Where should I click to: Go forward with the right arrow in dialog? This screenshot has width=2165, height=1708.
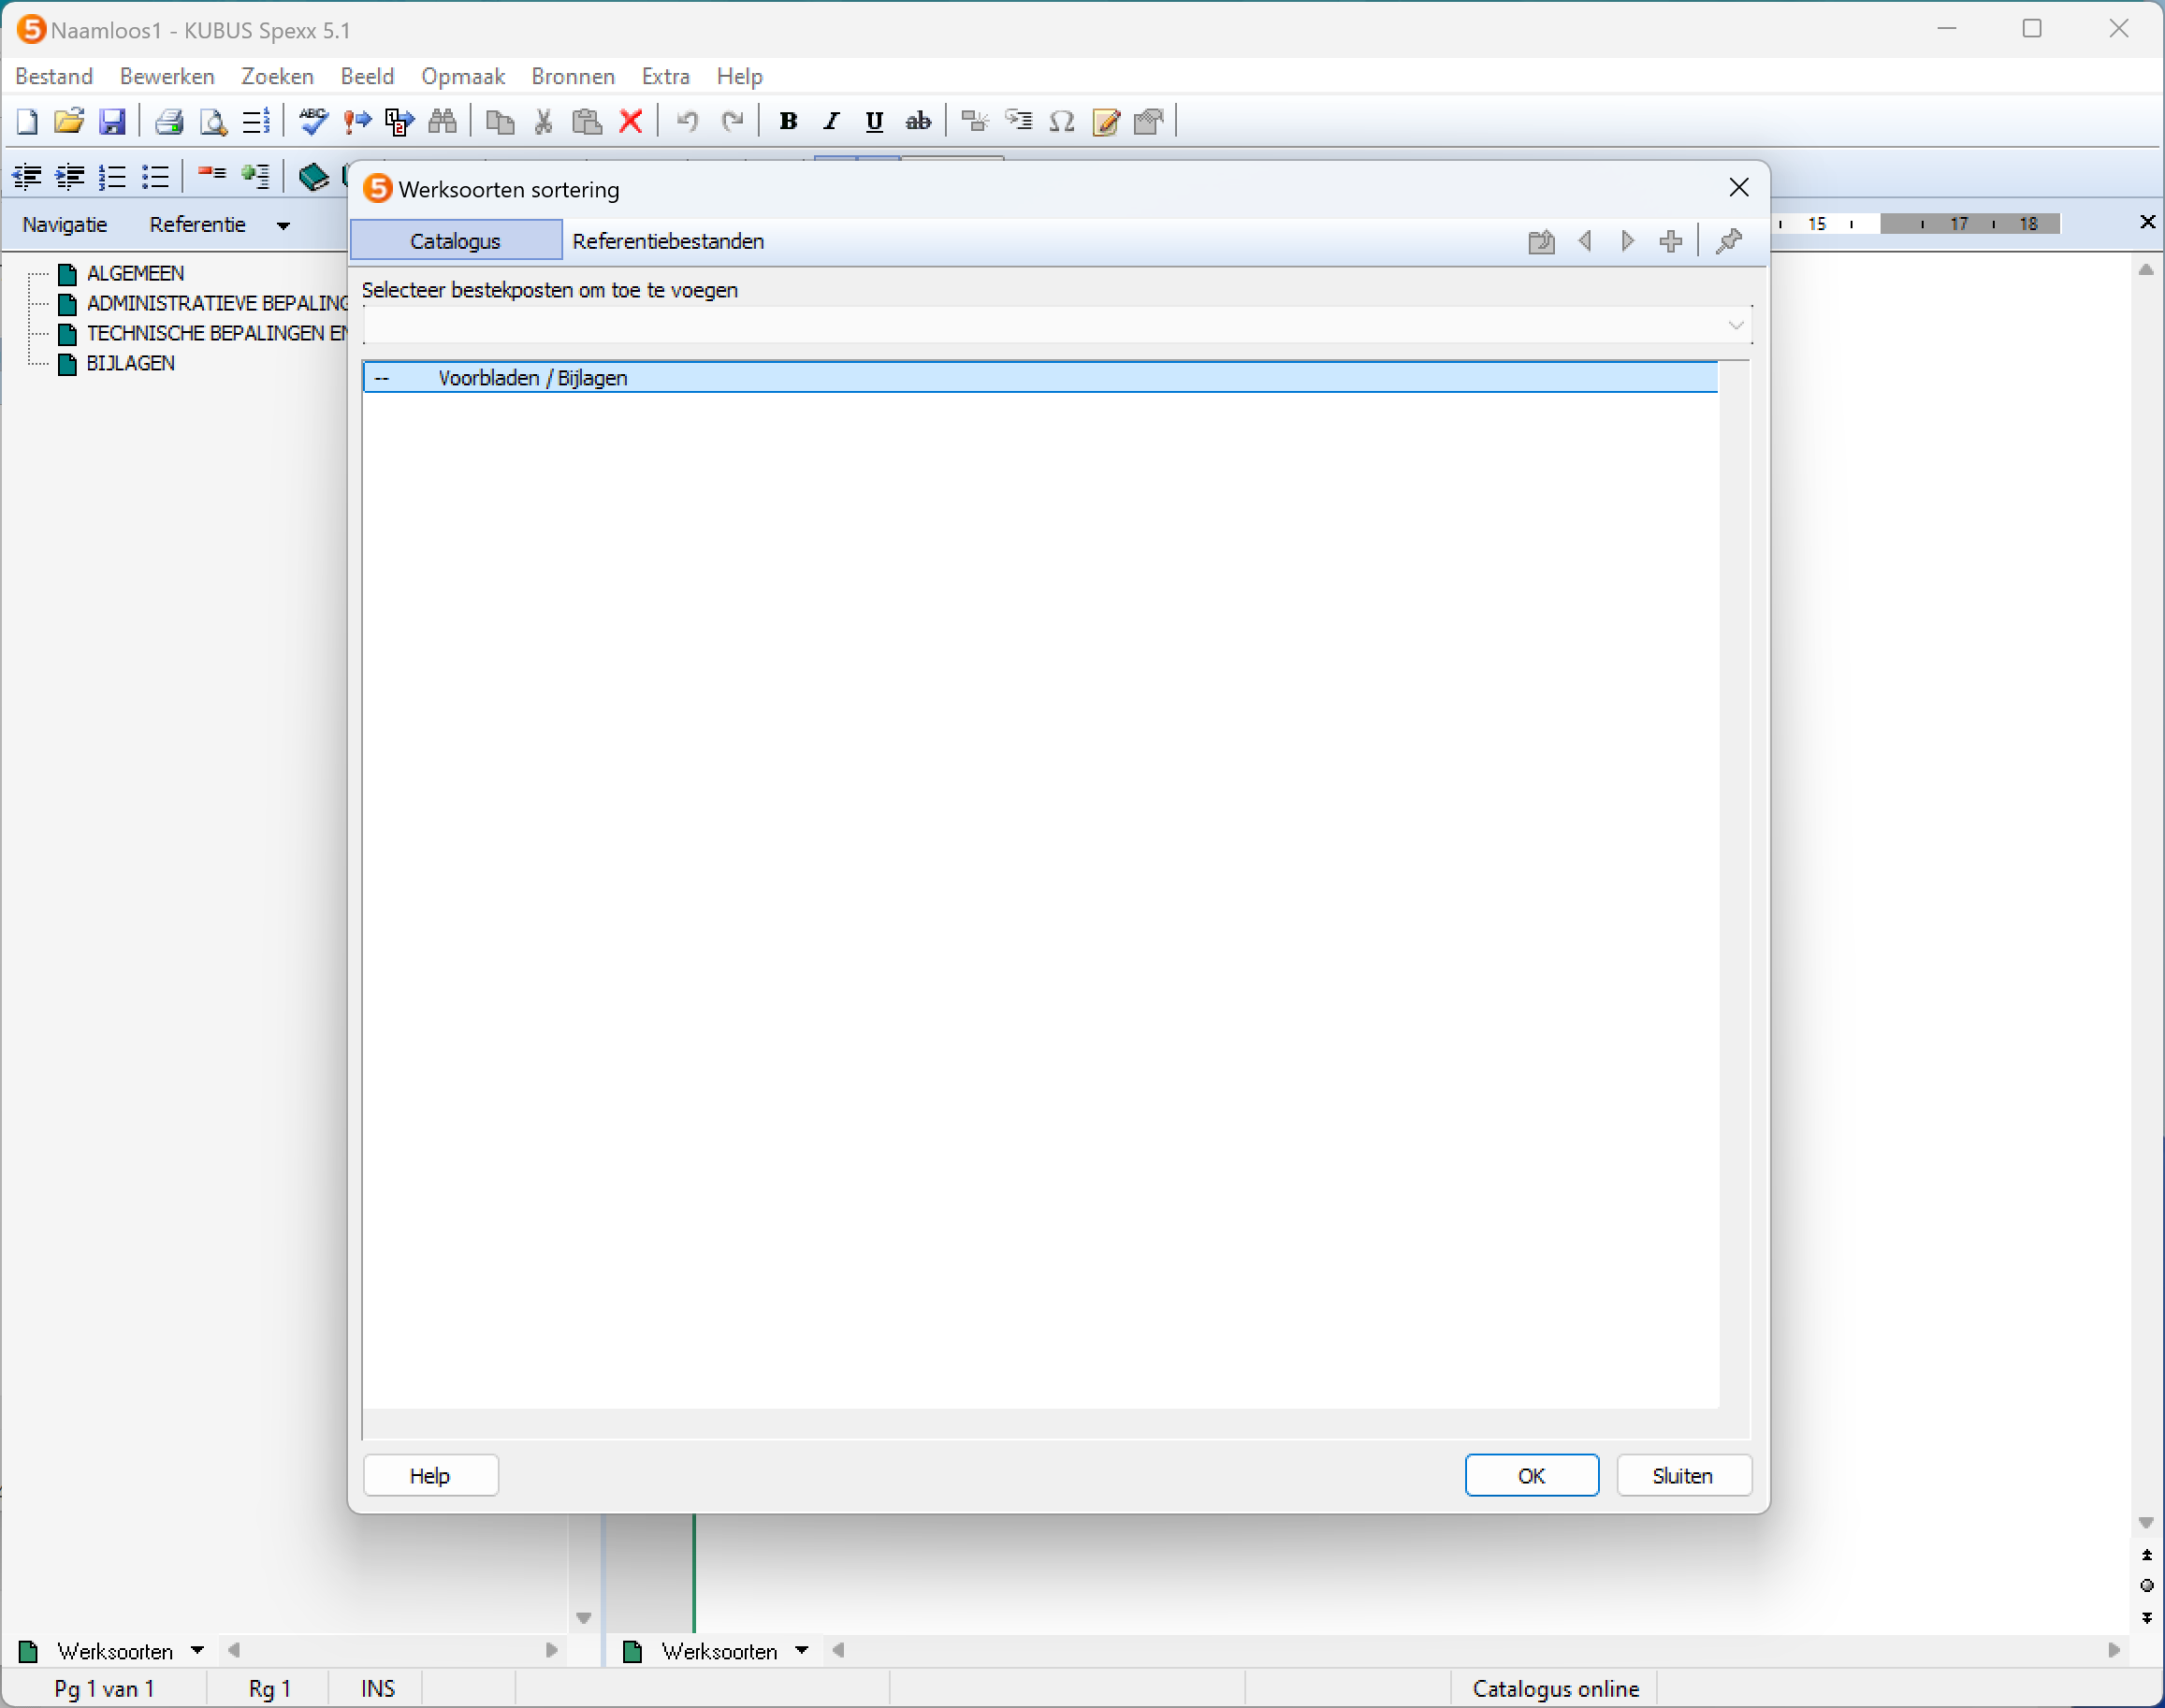pyautogui.click(x=1628, y=241)
